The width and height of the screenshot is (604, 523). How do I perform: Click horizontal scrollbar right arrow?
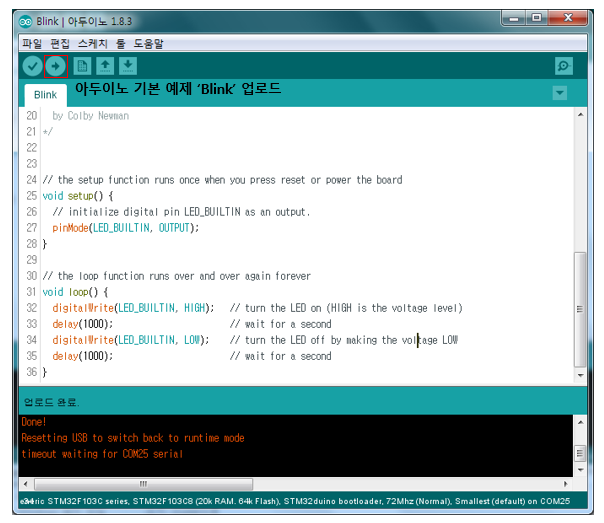[x=565, y=484]
